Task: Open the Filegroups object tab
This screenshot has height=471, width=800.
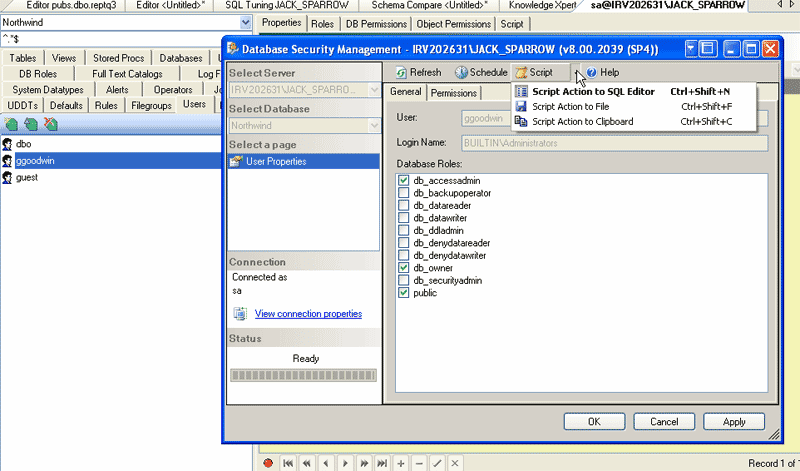Action: (x=151, y=106)
